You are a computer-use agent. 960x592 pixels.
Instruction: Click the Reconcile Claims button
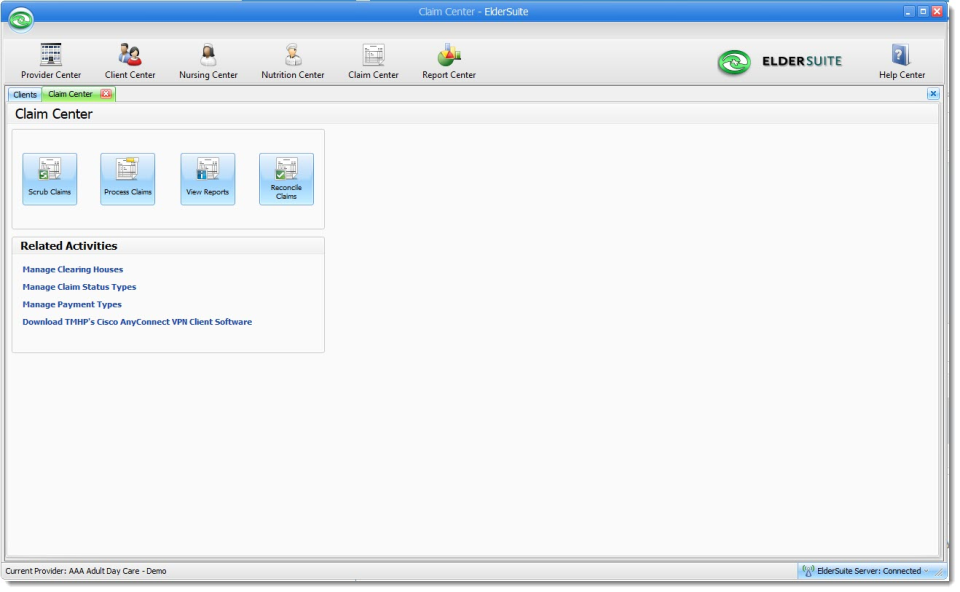(286, 179)
